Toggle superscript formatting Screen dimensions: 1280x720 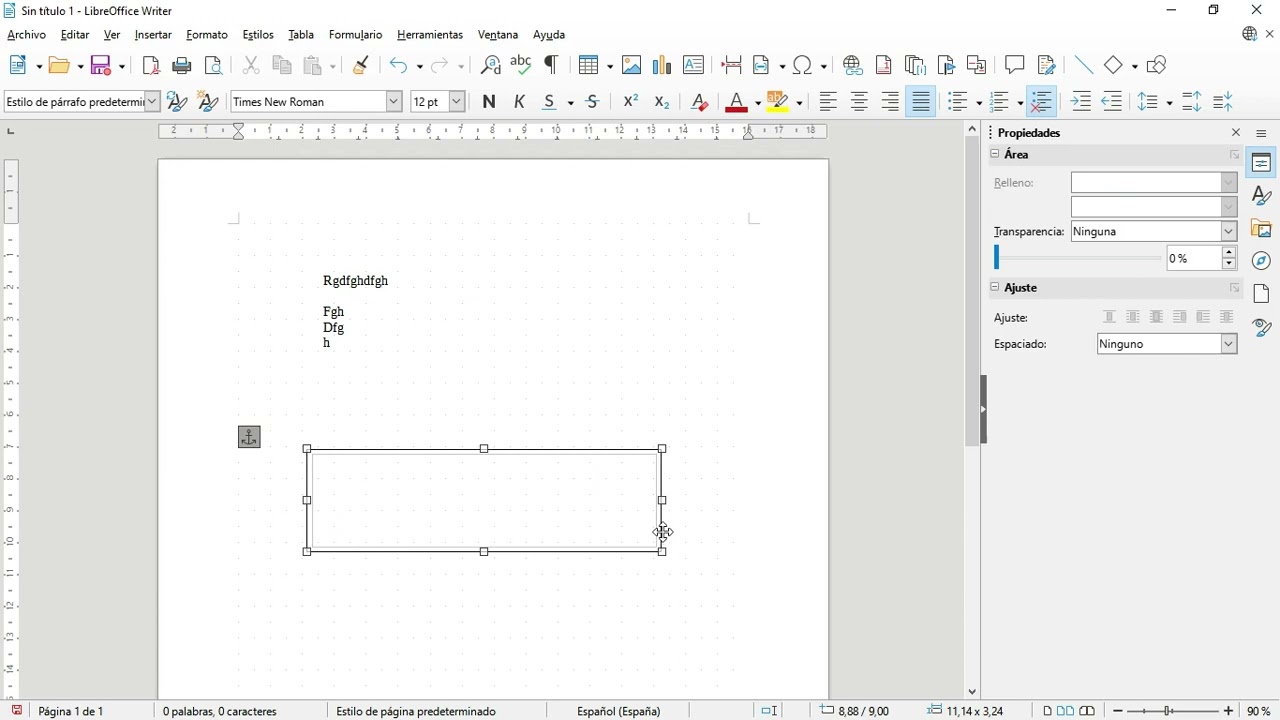631,102
